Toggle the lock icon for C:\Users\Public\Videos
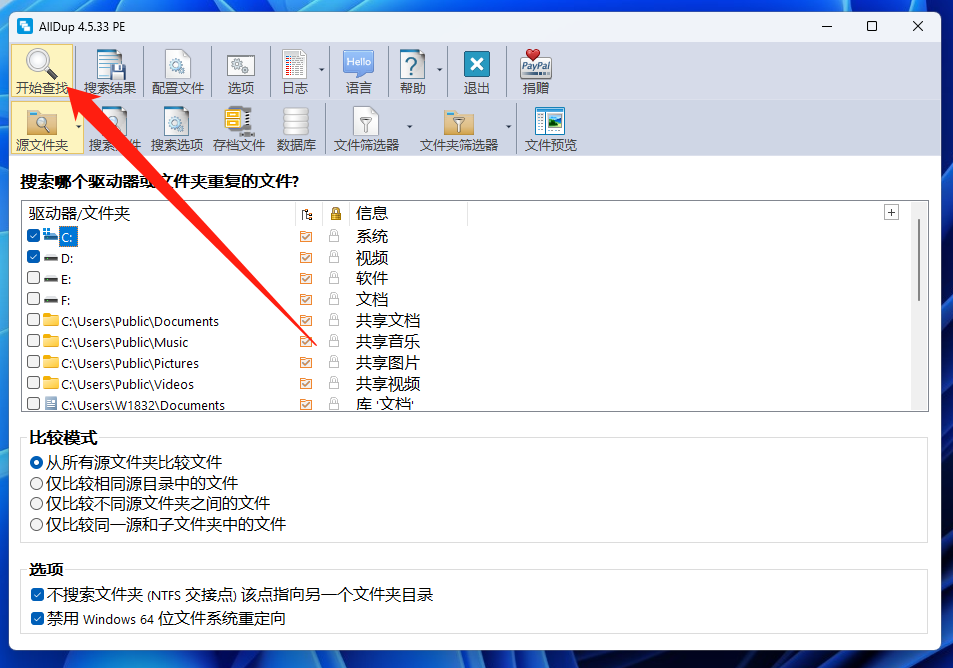The height and width of the screenshot is (668, 953). click(334, 383)
